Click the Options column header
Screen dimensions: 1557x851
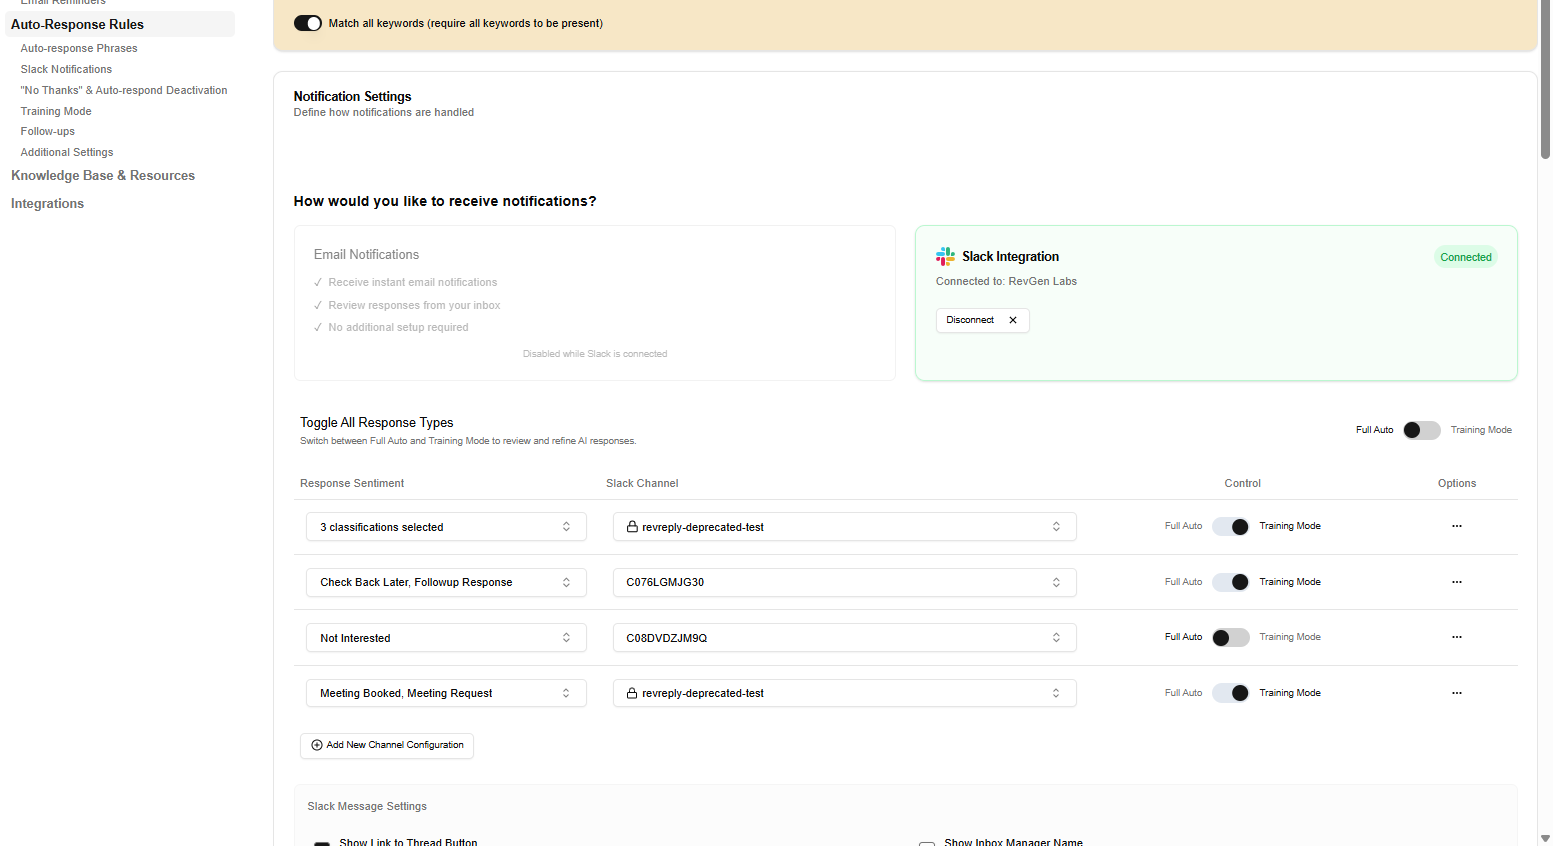pyautogui.click(x=1457, y=483)
